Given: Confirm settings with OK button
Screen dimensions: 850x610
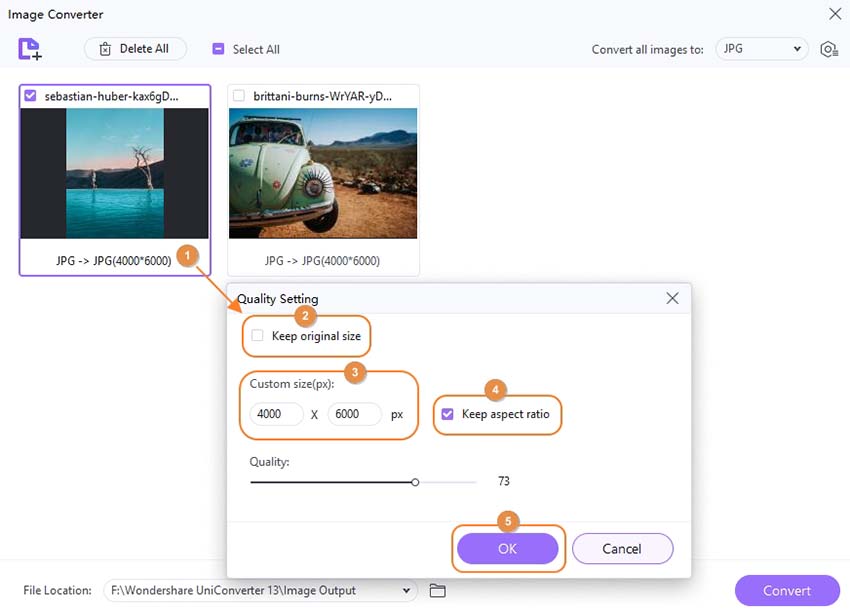Looking at the screenshot, I should click(x=507, y=548).
